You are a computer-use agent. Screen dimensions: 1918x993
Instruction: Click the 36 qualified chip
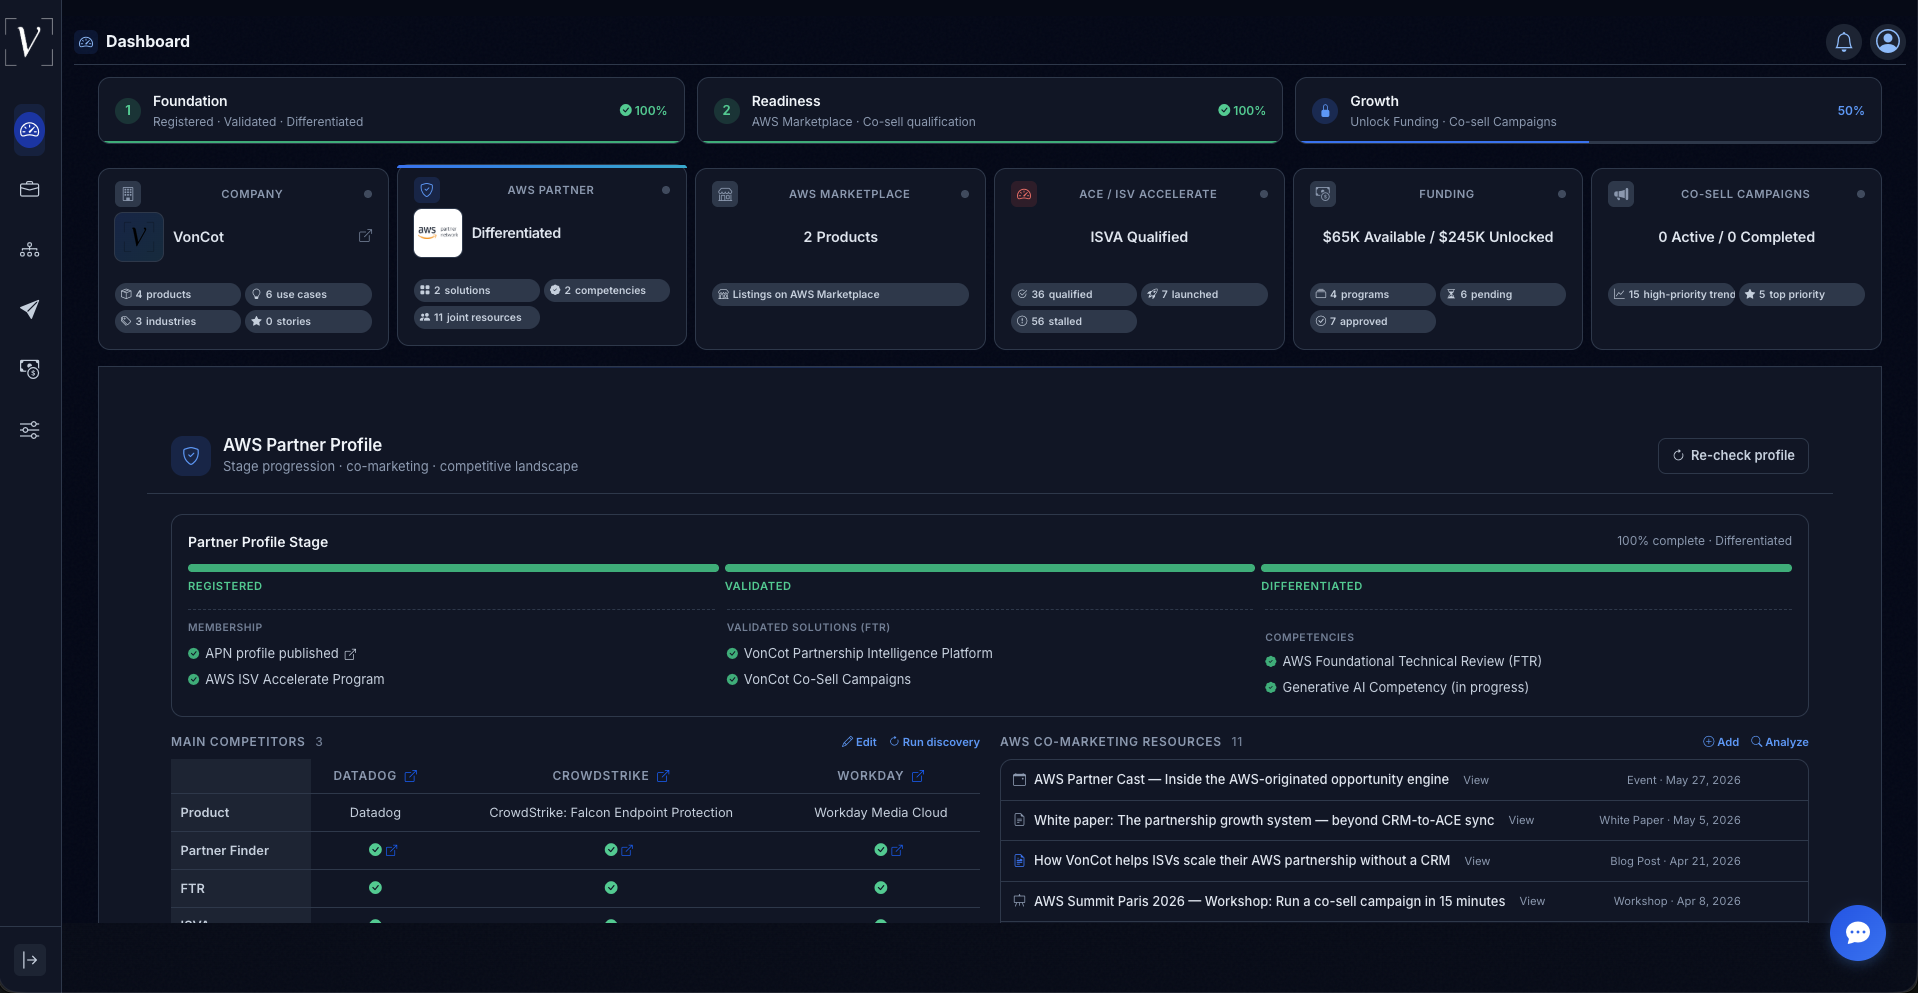pyautogui.click(x=1073, y=294)
